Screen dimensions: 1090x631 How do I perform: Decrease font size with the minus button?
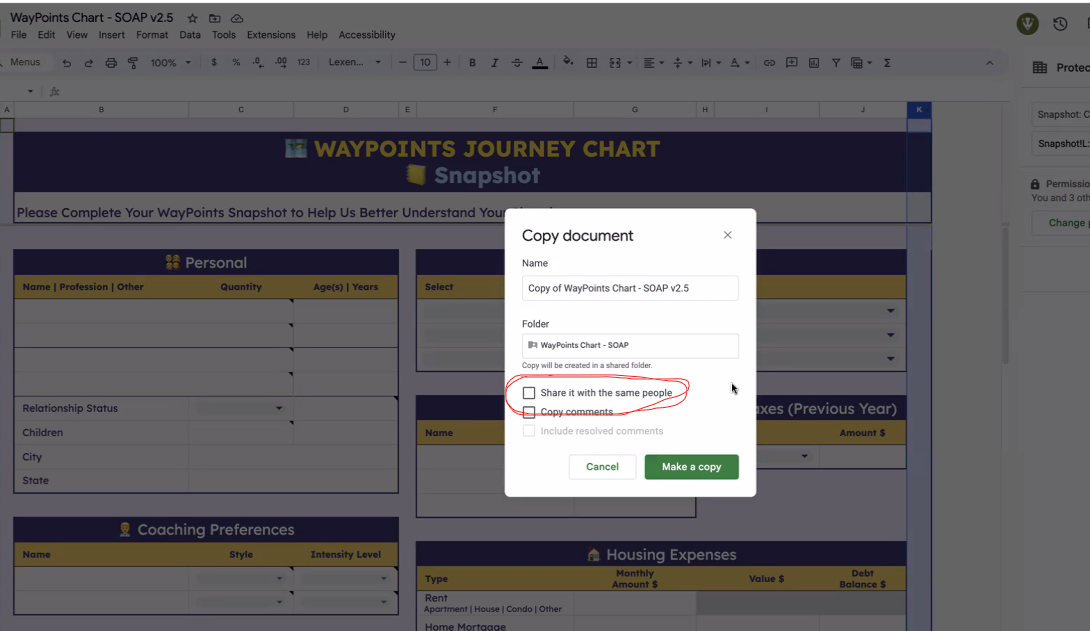pyautogui.click(x=402, y=63)
